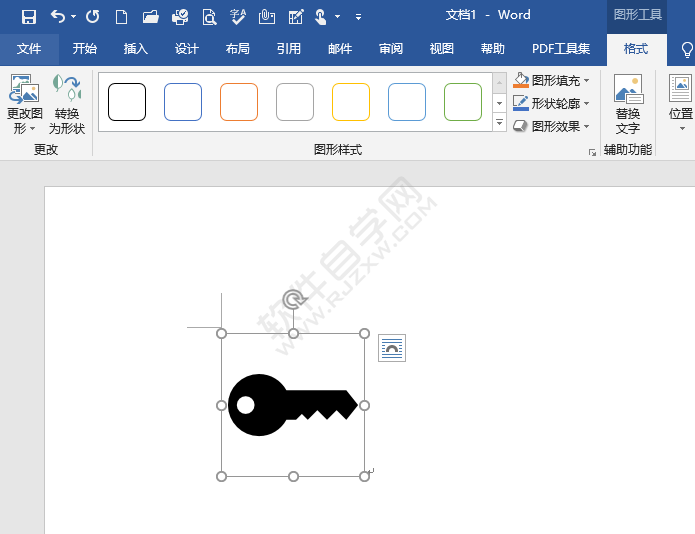Select the 格式 tab
Viewport: 695px width, 534px height.
[636, 49]
